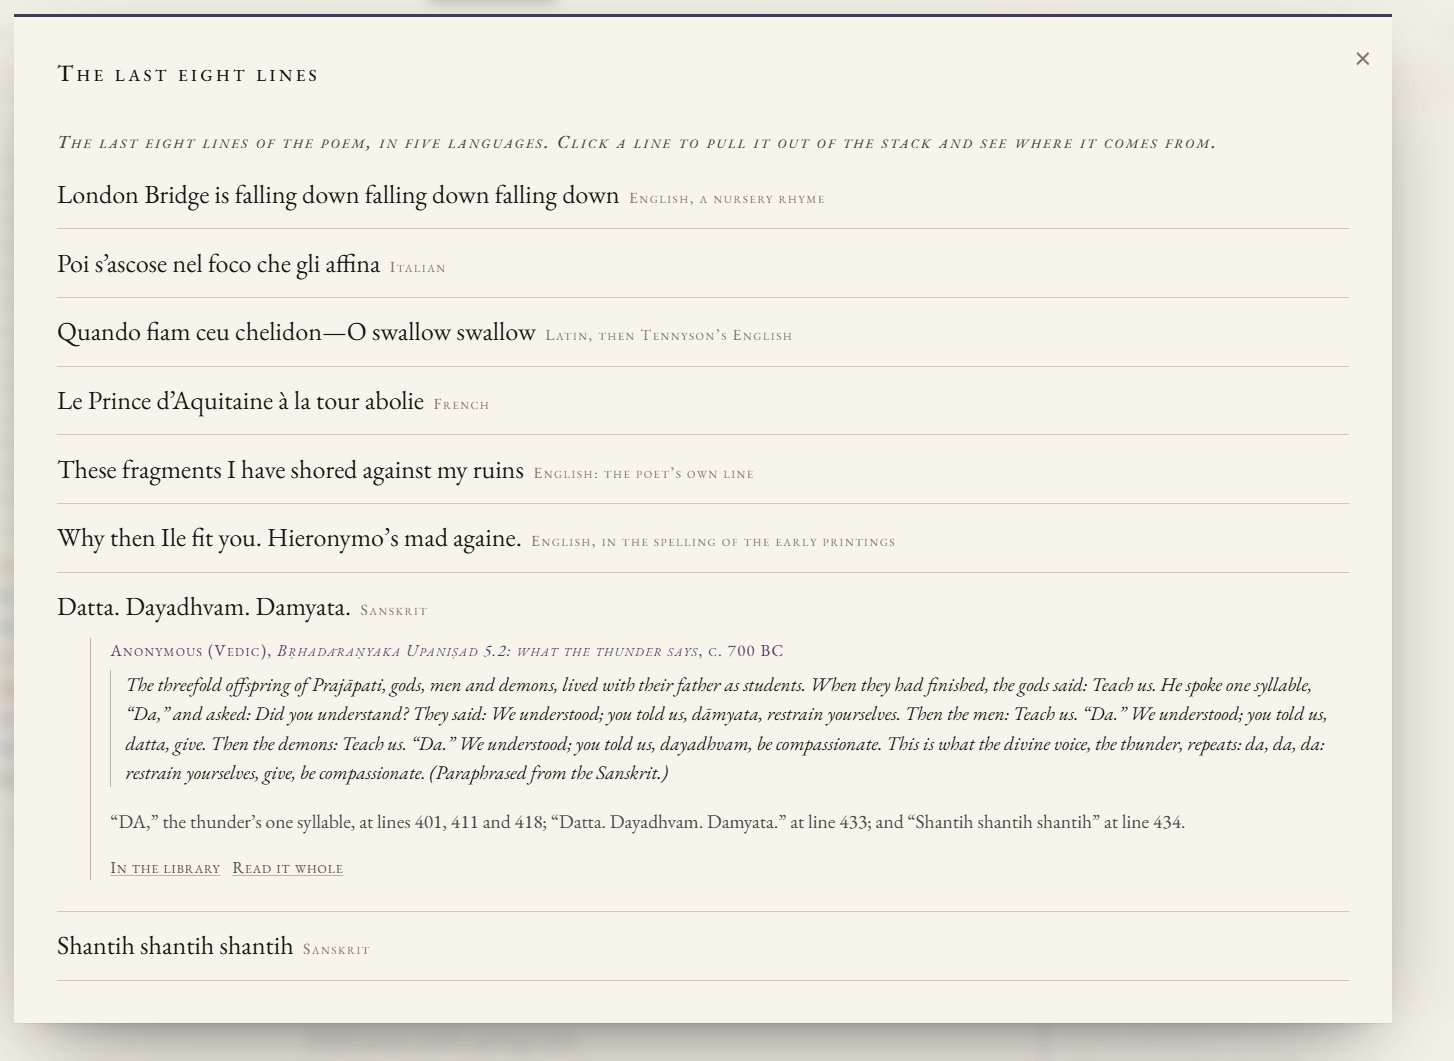Click the Italian language label
1454x1061 pixels.
point(418,268)
